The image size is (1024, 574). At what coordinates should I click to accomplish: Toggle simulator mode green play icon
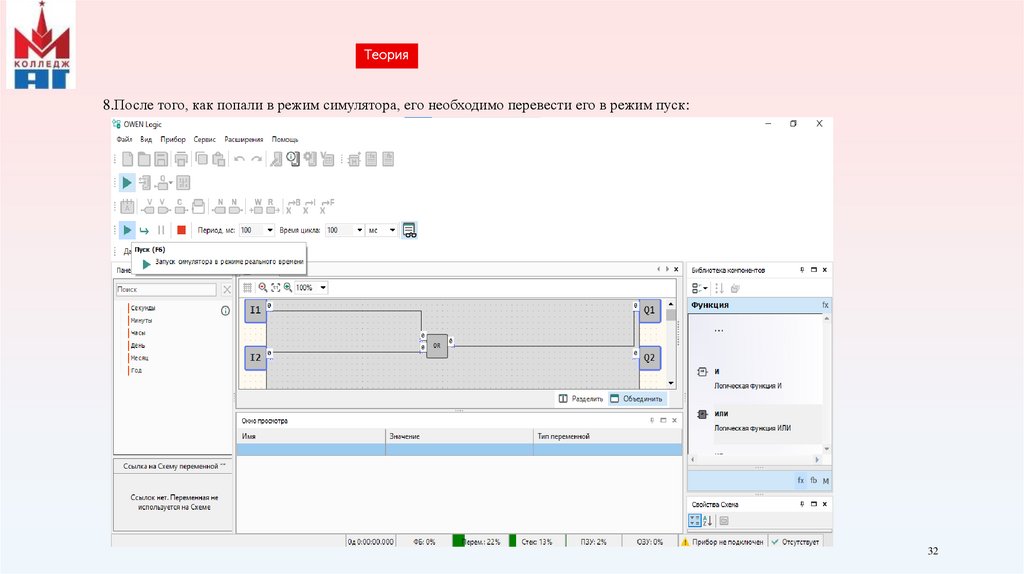pyautogui.click(x=127, y=183)
